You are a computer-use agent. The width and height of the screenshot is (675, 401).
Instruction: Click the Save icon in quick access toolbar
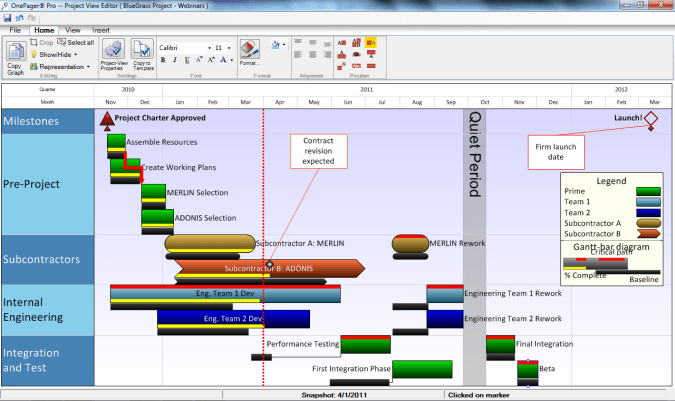click(7, 18)
